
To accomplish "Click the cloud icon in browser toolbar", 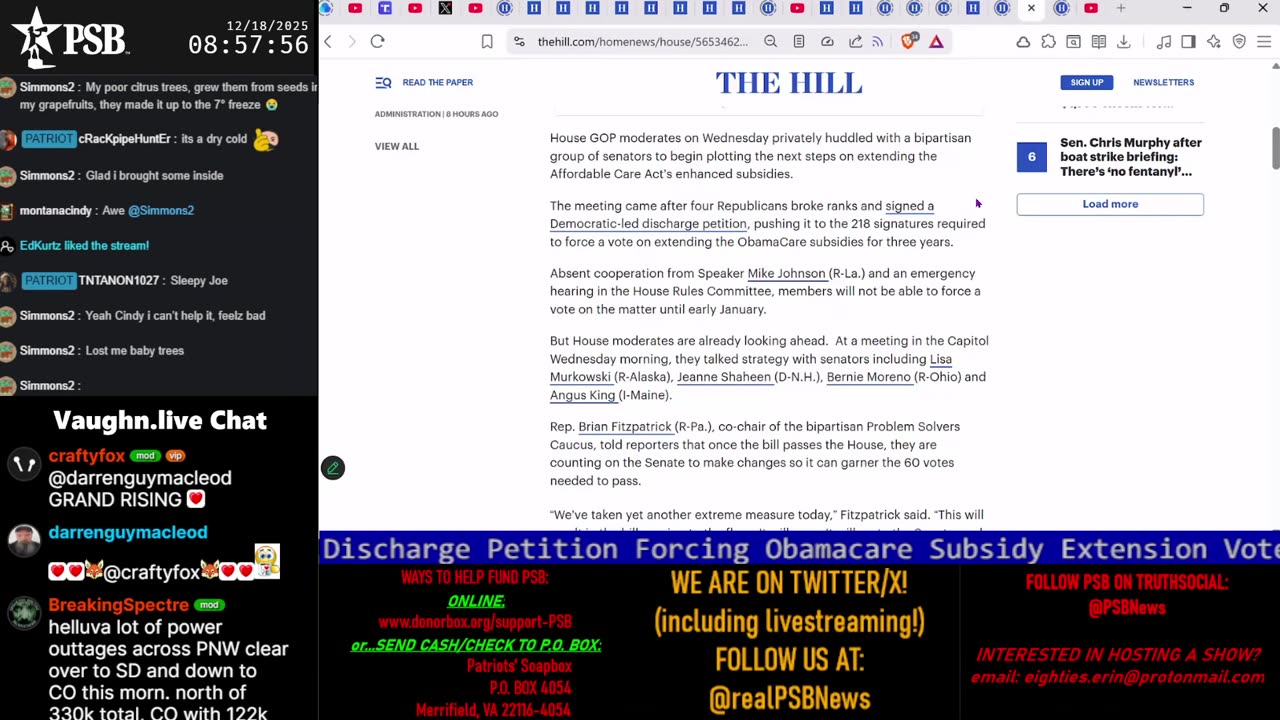I will [x=1023, y=42].
